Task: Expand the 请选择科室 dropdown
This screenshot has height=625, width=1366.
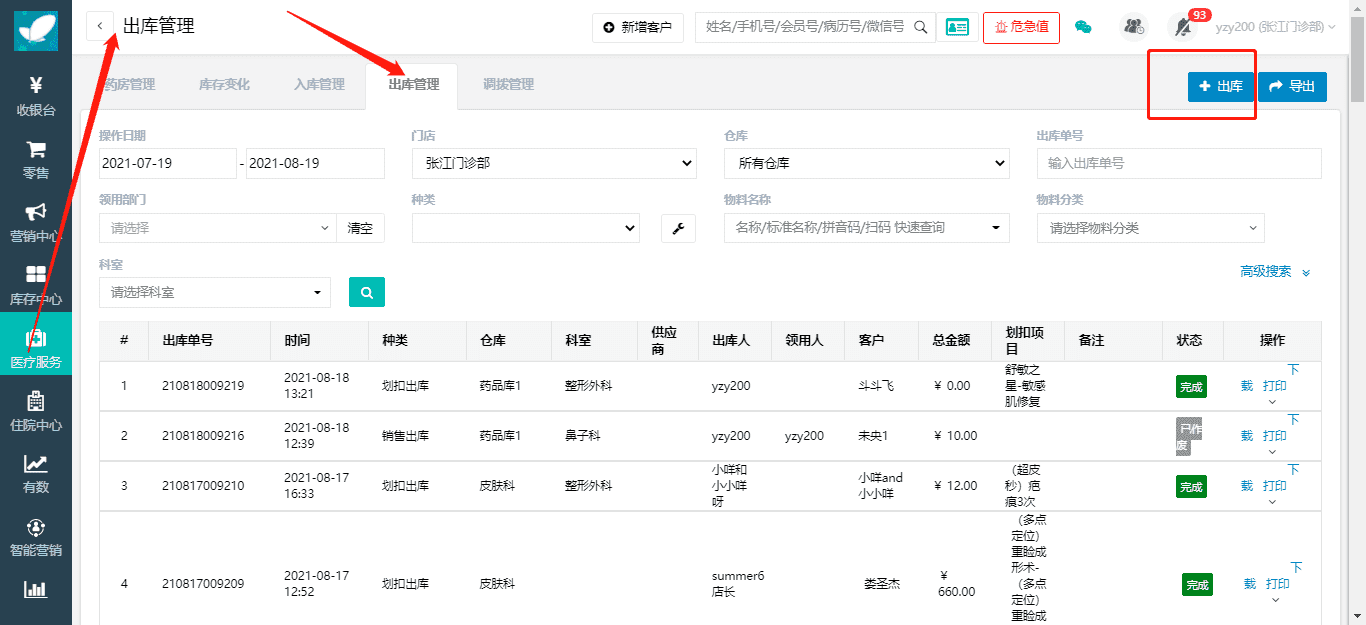Action: 215,292
